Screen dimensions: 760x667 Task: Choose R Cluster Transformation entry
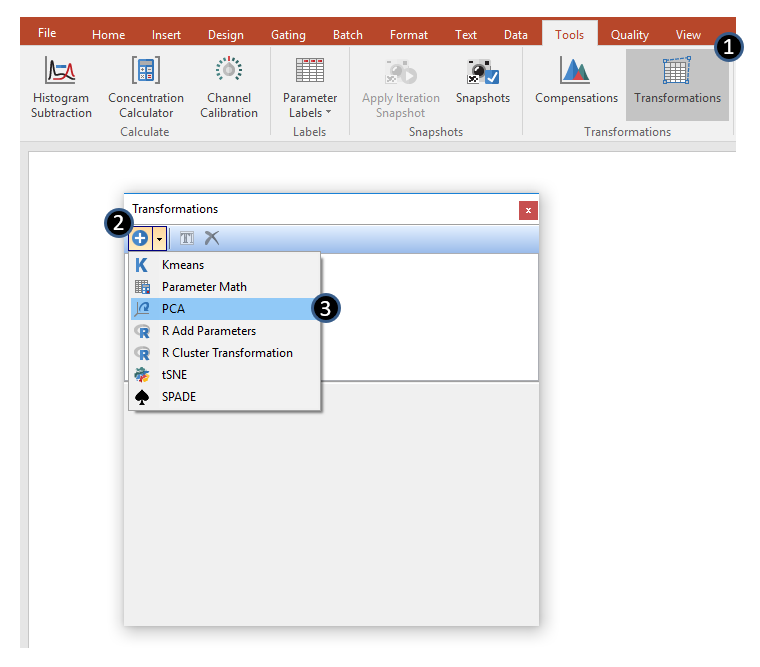click(227, 353)
